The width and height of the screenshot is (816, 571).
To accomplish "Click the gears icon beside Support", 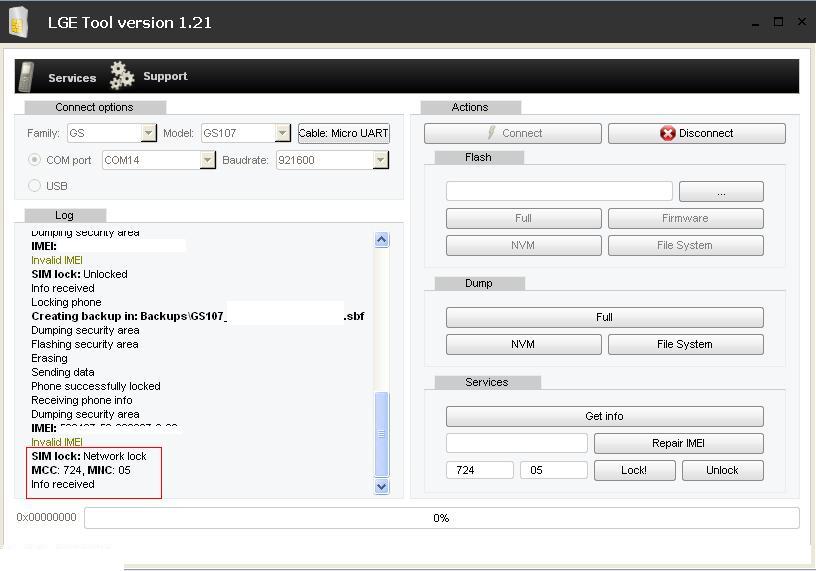I will pyautogui.click(x=122, y=75).
